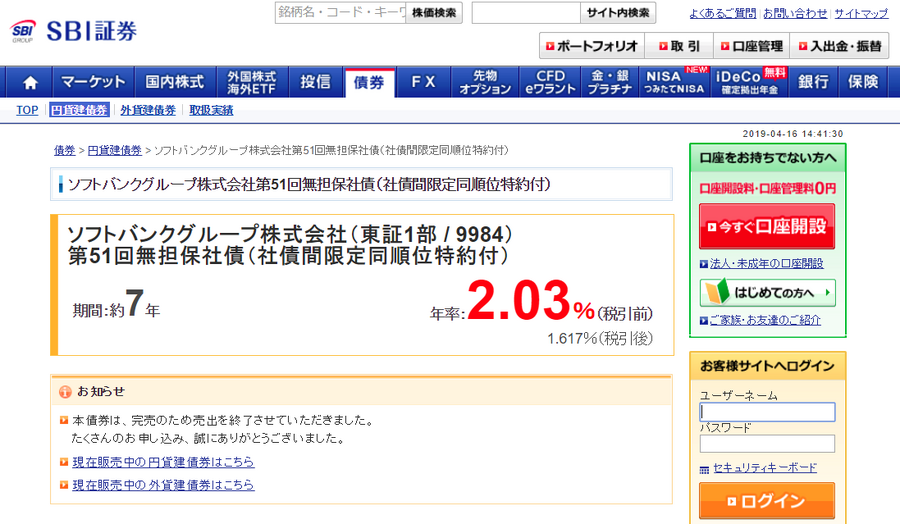Viewport: 900px width, 524px height.
Task: Open the CFD eワラント tab
Action: [x=550, y=82]
